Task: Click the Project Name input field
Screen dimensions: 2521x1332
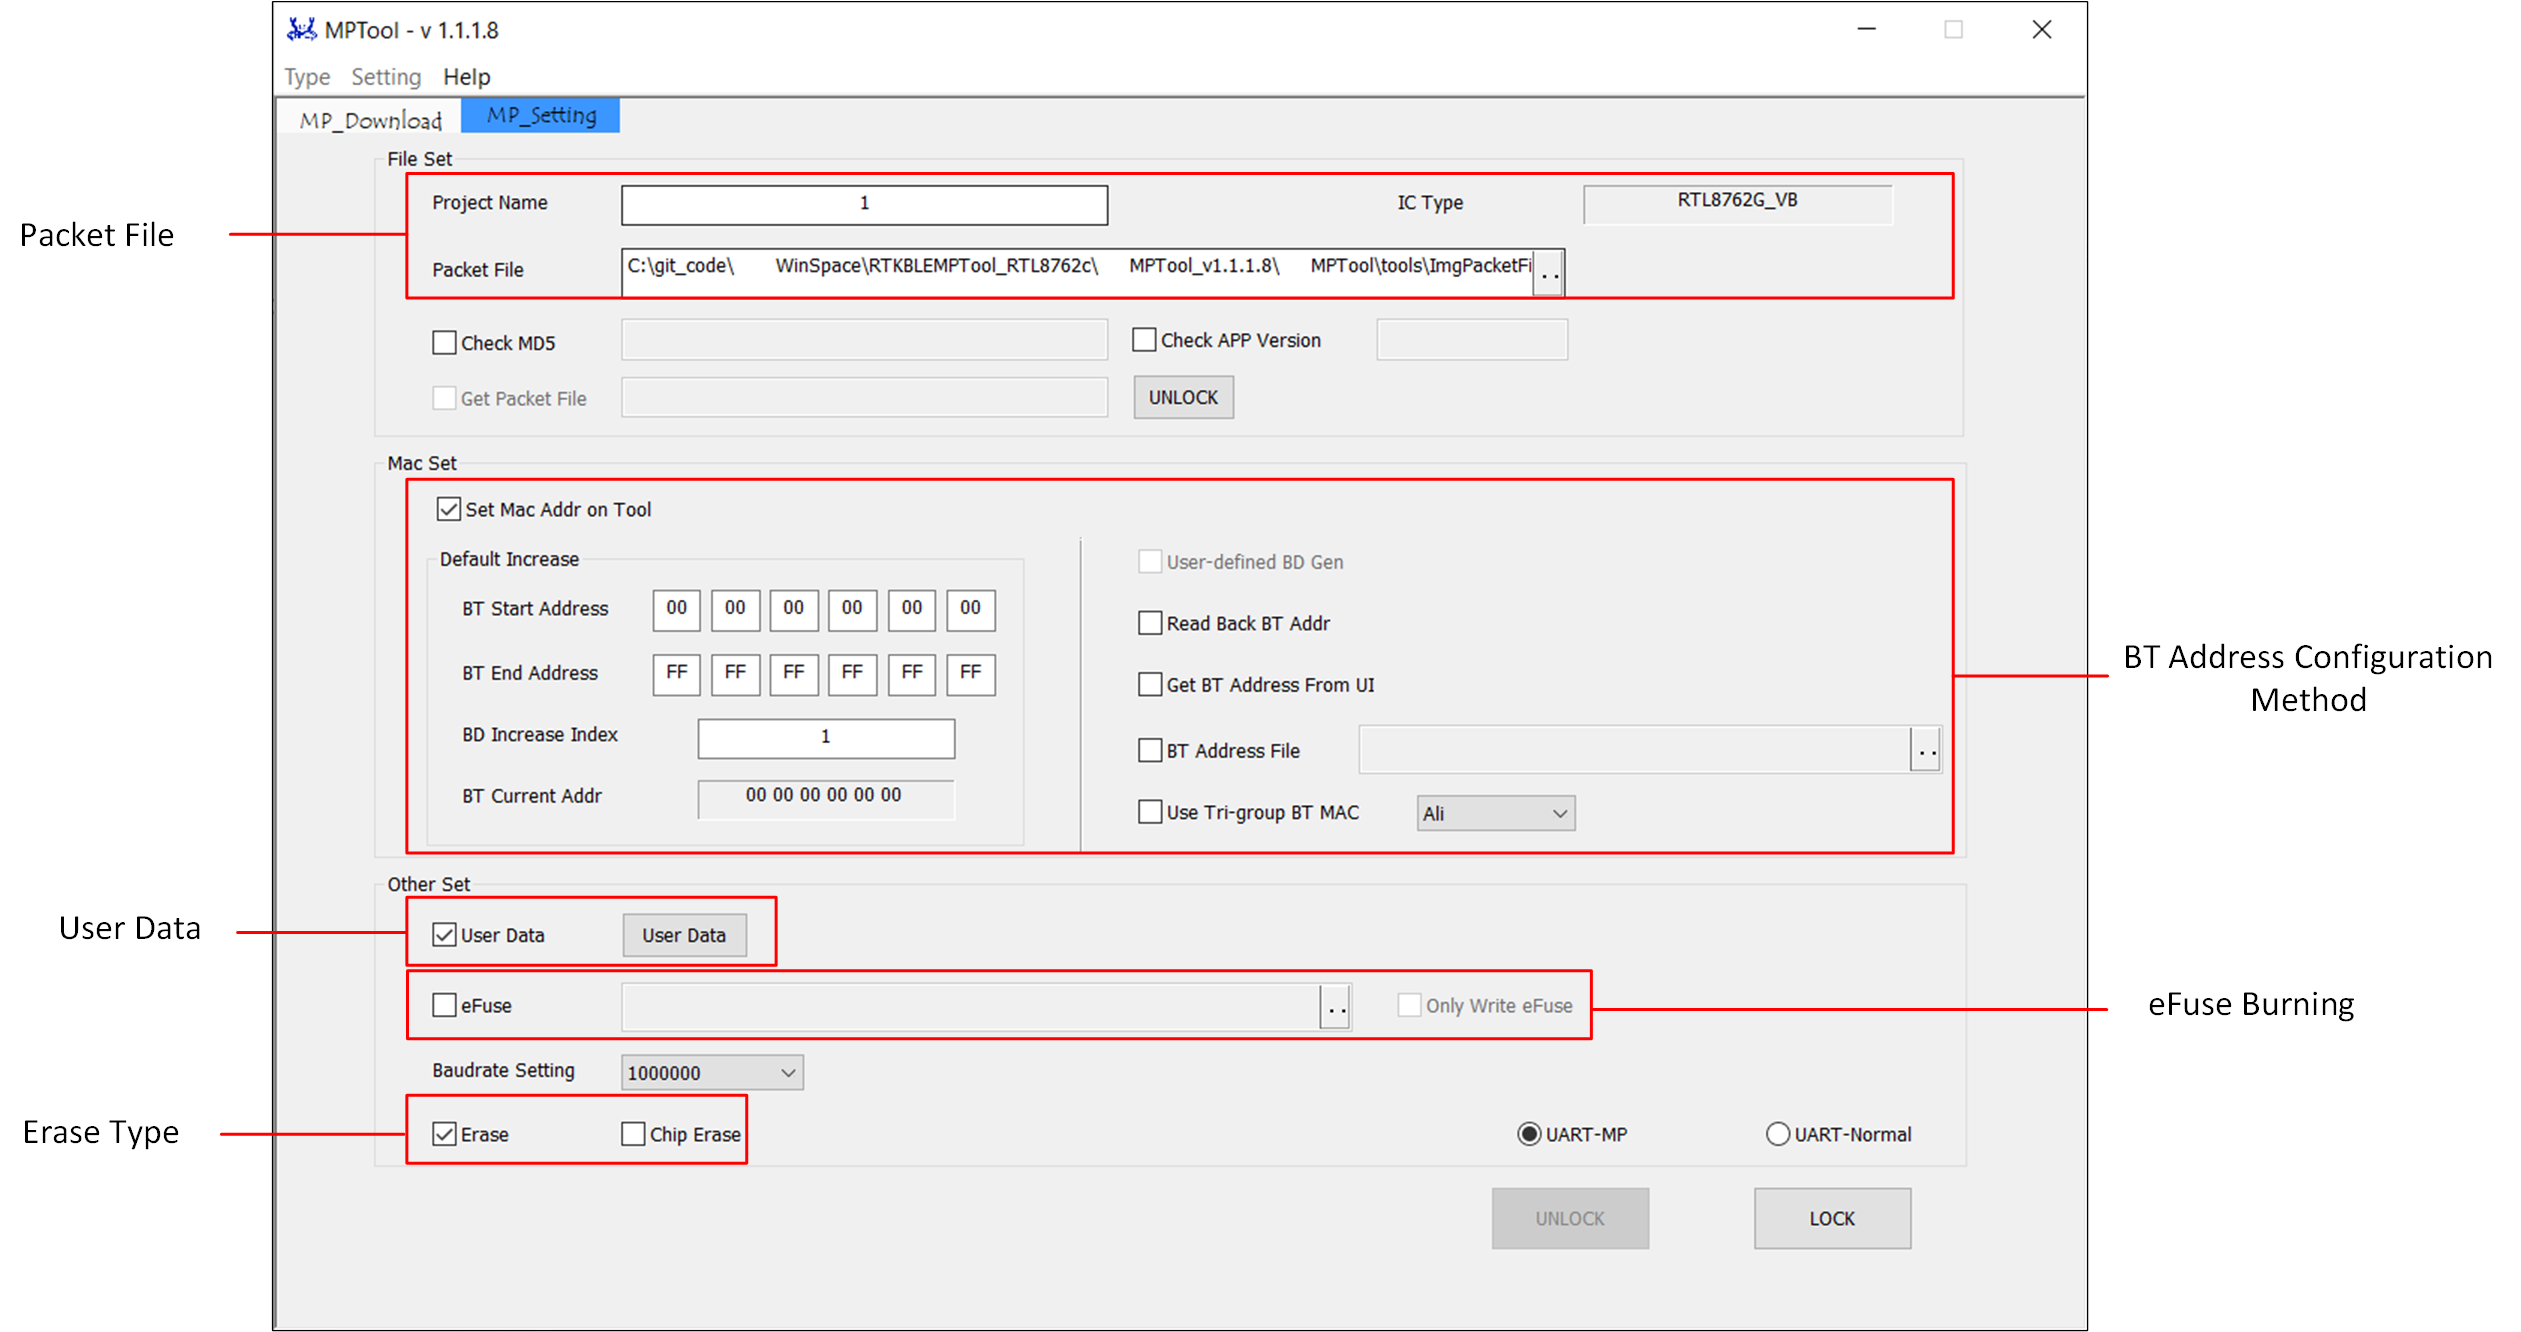Action: click(864, 204)
